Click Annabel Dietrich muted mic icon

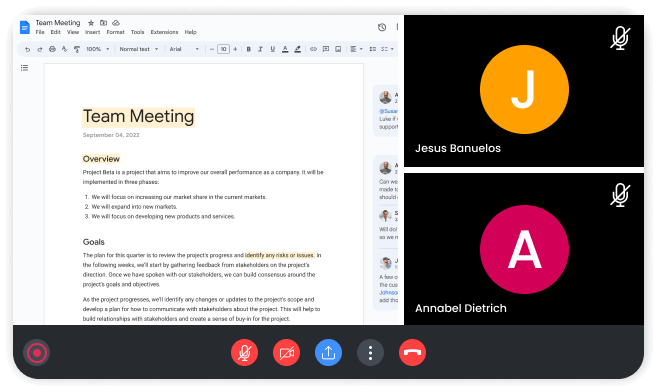tap(620, 195)
